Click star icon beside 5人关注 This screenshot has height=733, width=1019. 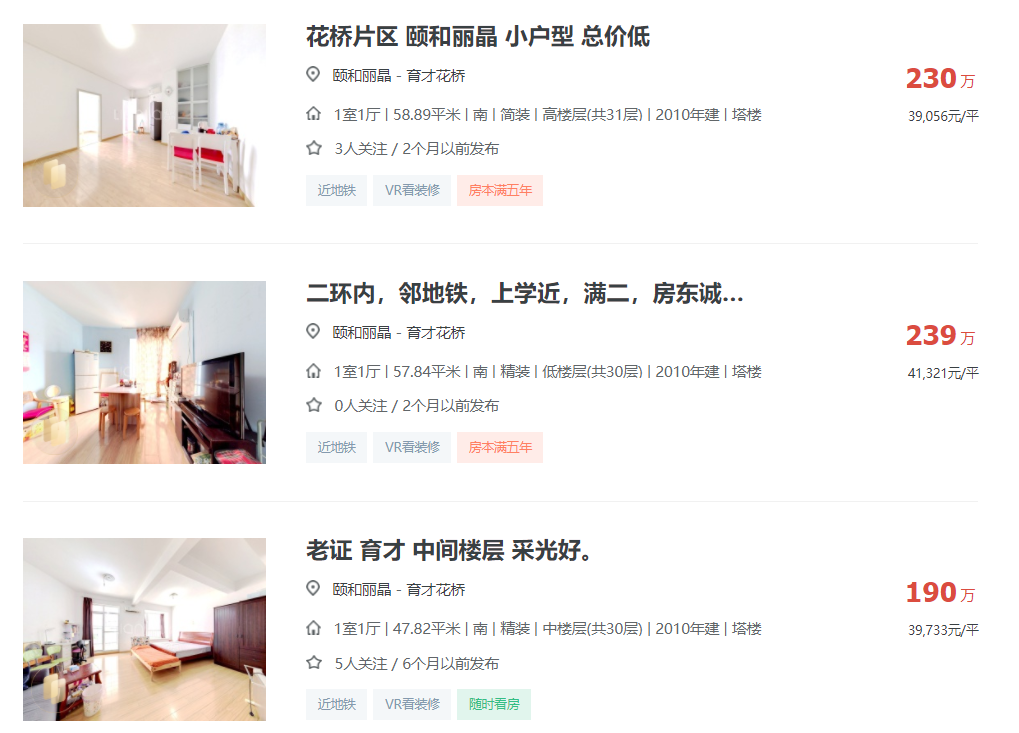pos(314,663)
